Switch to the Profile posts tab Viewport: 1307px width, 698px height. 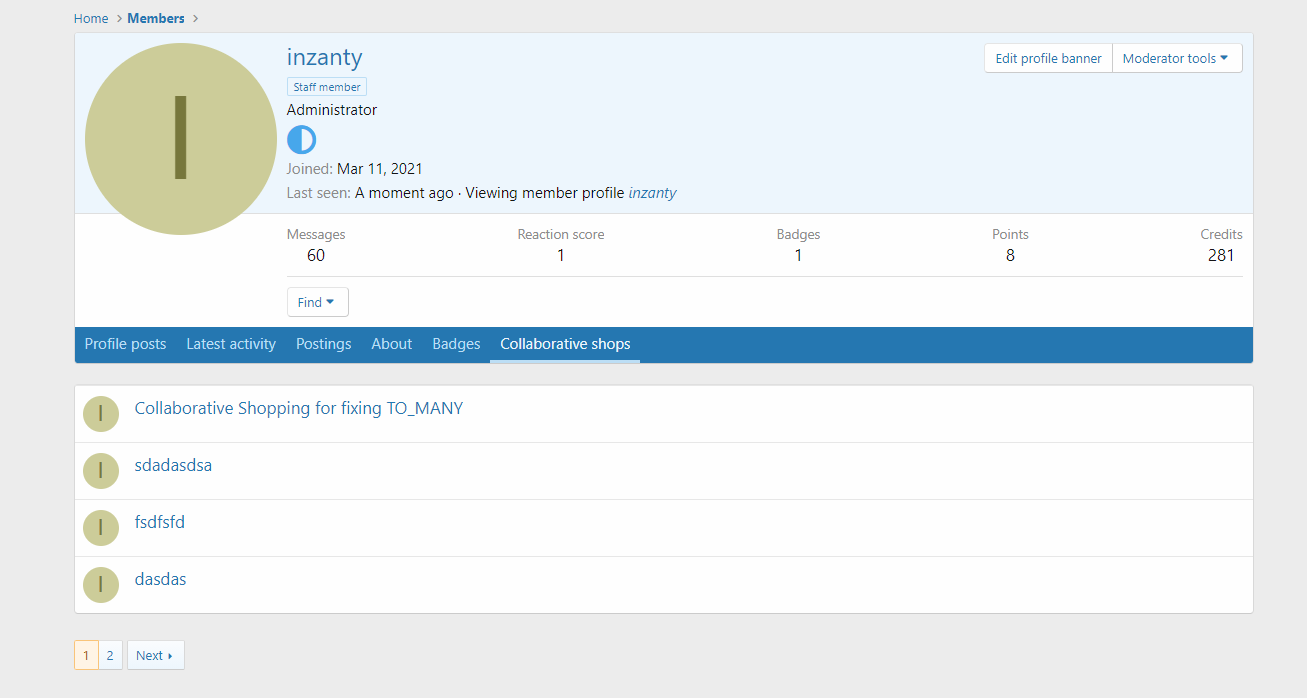tap(125, 344)
